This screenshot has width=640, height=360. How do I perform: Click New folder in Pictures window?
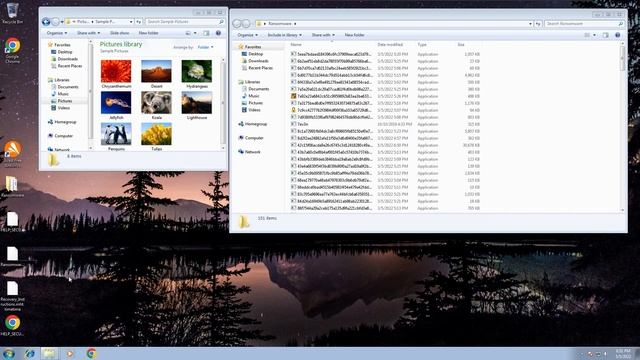point(149,33)
